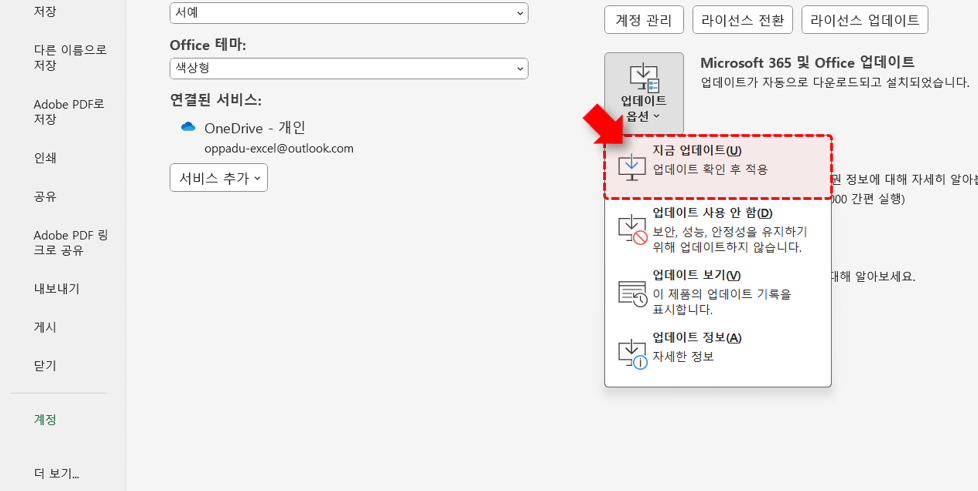Open 업데이트 보기(V) entry
Viewport: 978px width, 491px height.
[718, 293]
